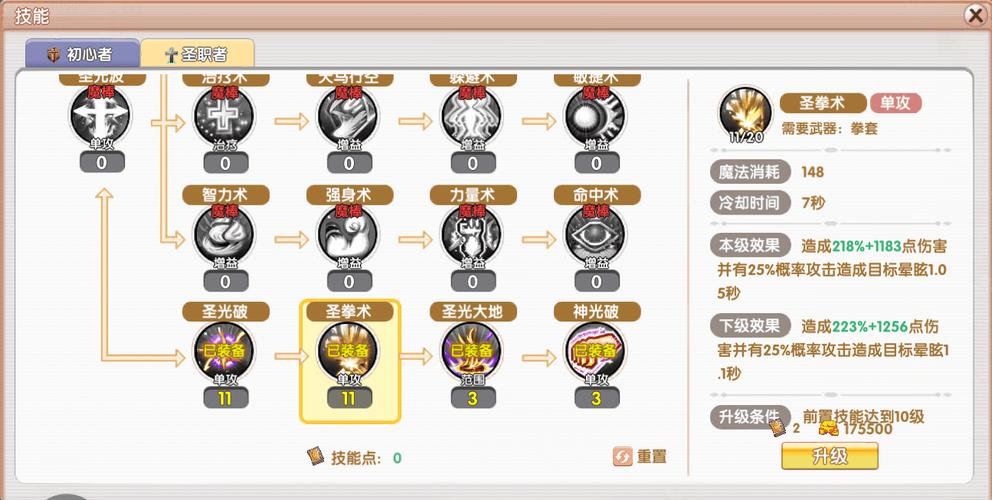Viewport: 992px width, 500px height.
Task: Select the 躲避术 skill icon
Action: (x=472, y=118)
